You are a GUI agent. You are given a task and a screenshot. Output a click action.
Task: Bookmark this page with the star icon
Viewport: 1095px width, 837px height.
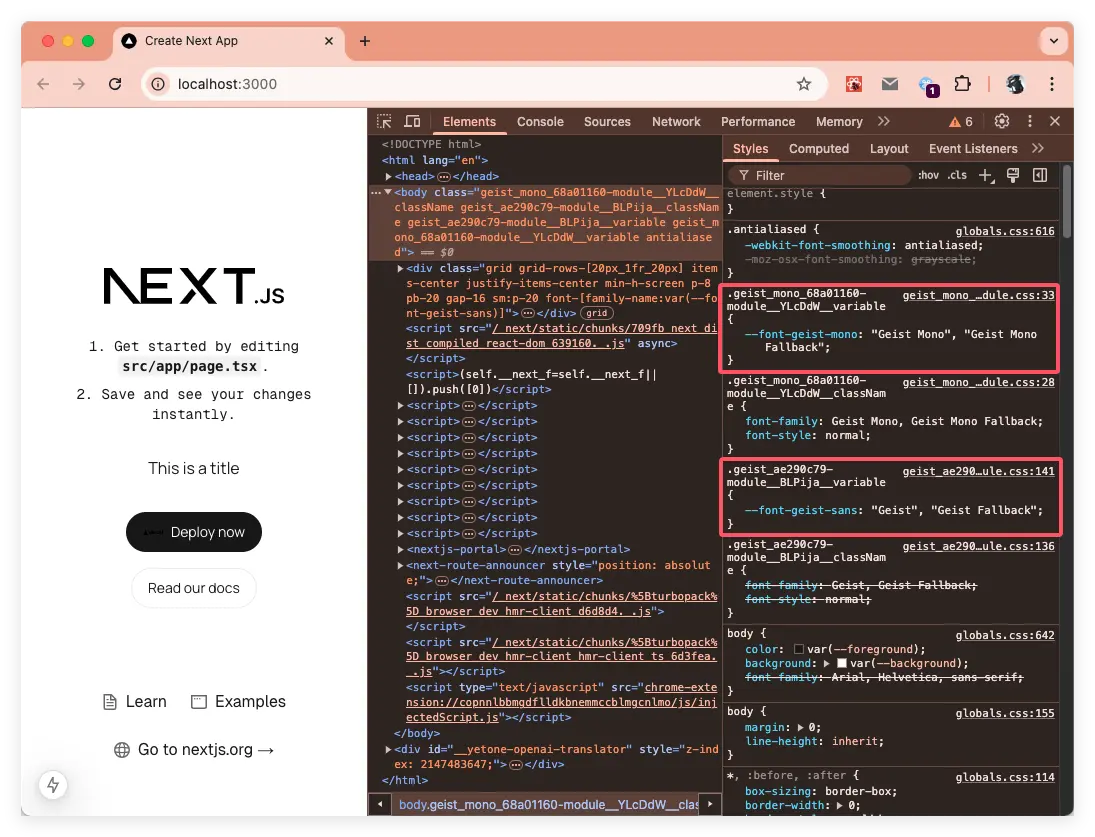(804, 84)
